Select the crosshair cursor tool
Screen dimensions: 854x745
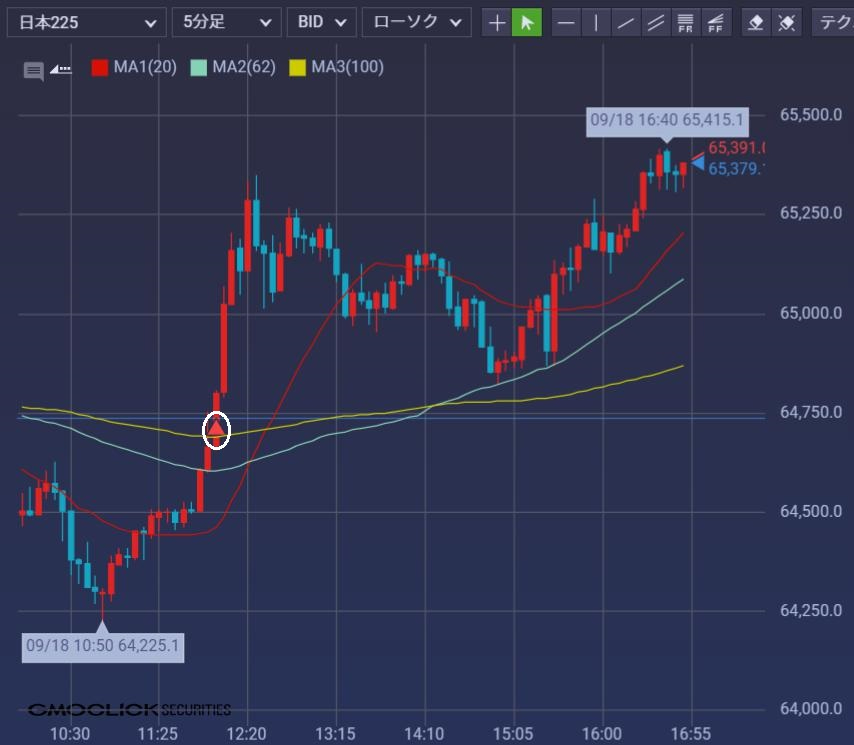click(497, 22)
